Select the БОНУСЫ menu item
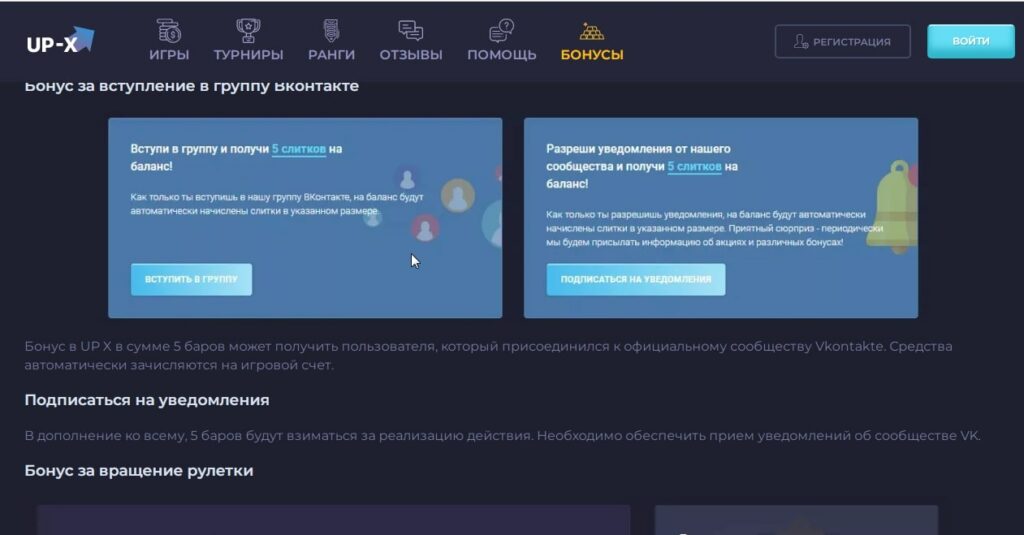1024x535 pixels. (x=592, y=55)
